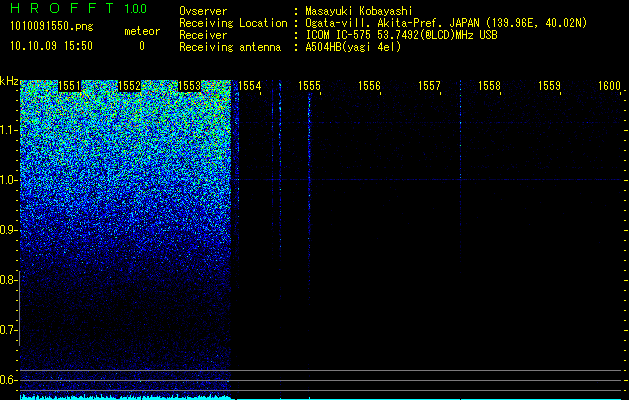Click the 1559 time marker

[549, 86]
